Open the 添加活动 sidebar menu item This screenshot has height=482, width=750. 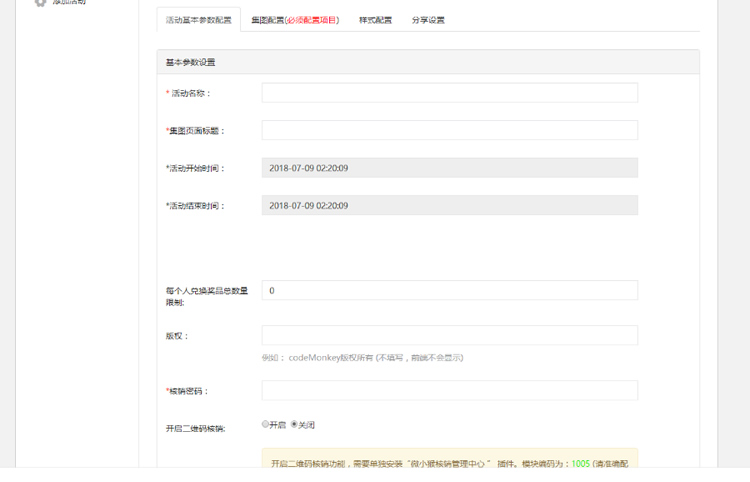point(69,3)
